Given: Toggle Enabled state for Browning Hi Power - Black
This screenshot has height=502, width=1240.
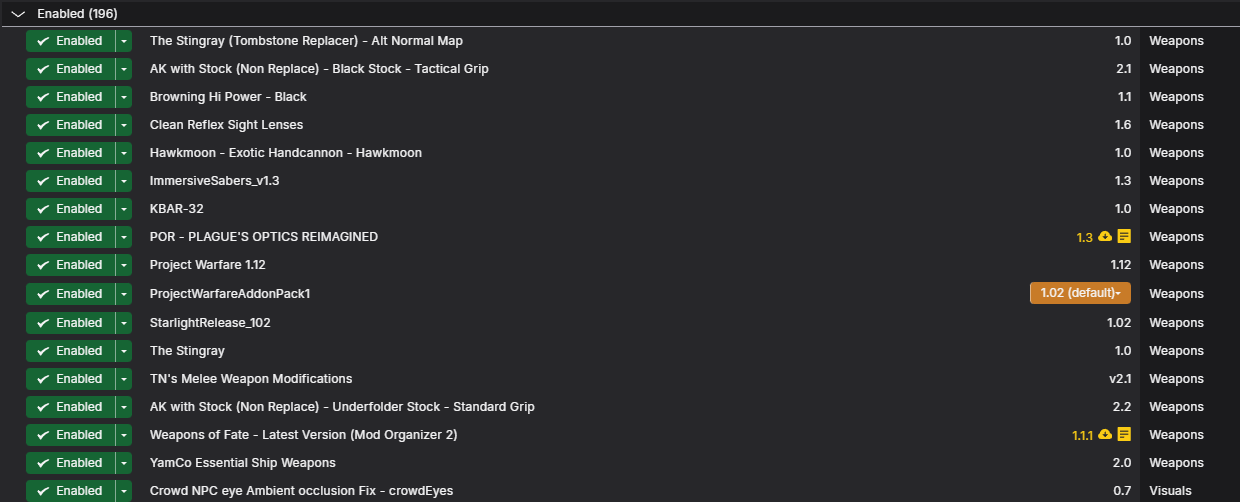Looking at the screenshot, I should 70,97.
